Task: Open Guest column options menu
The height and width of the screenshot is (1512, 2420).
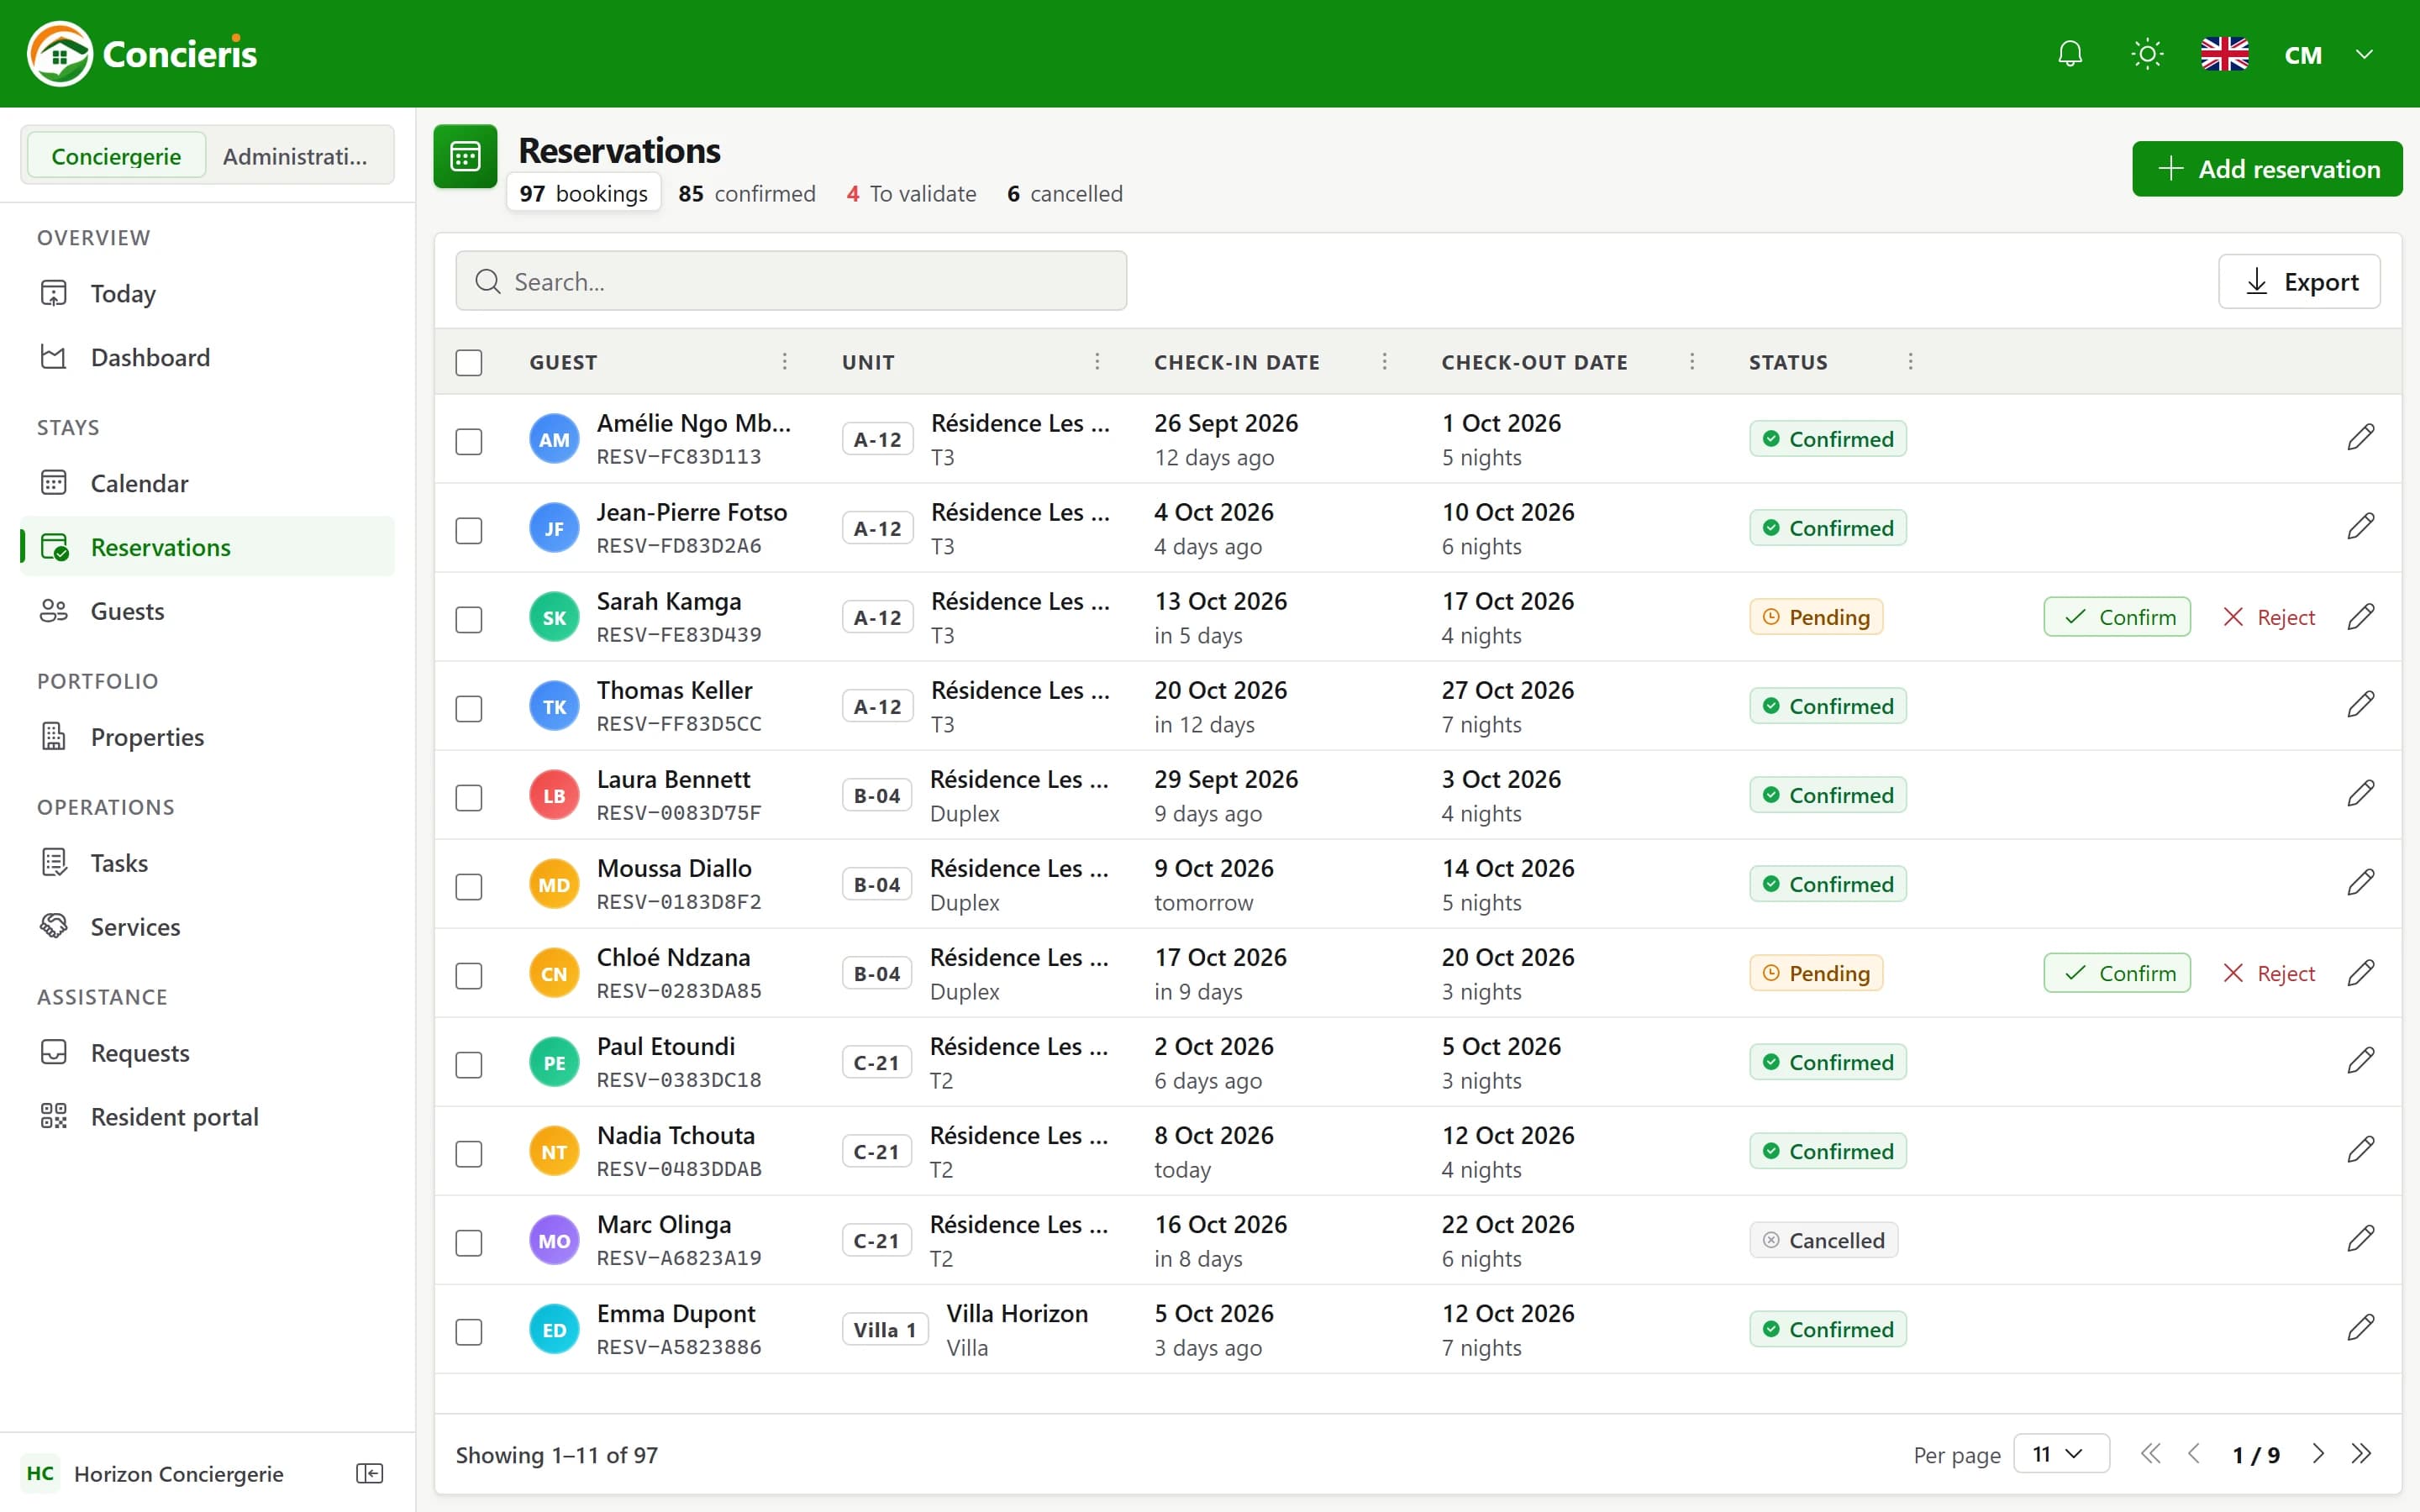Action: click(784, 361)
